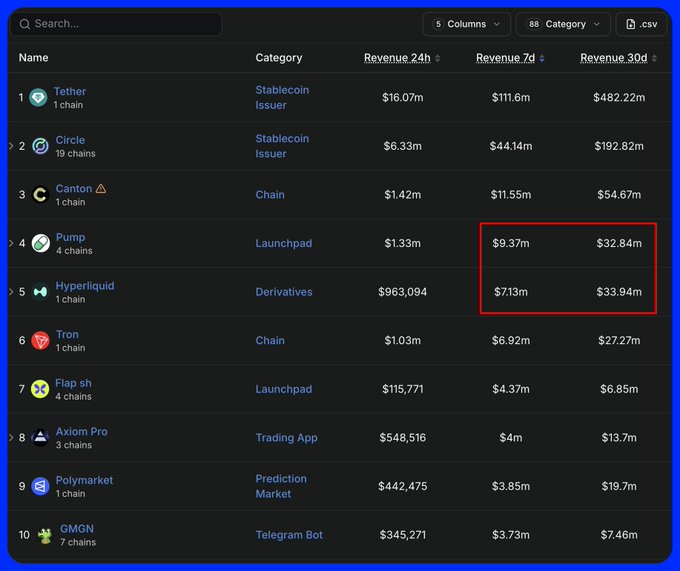Click the Flap sh logo icon
This screenshot has width=680, height=571.
point(40,389)
